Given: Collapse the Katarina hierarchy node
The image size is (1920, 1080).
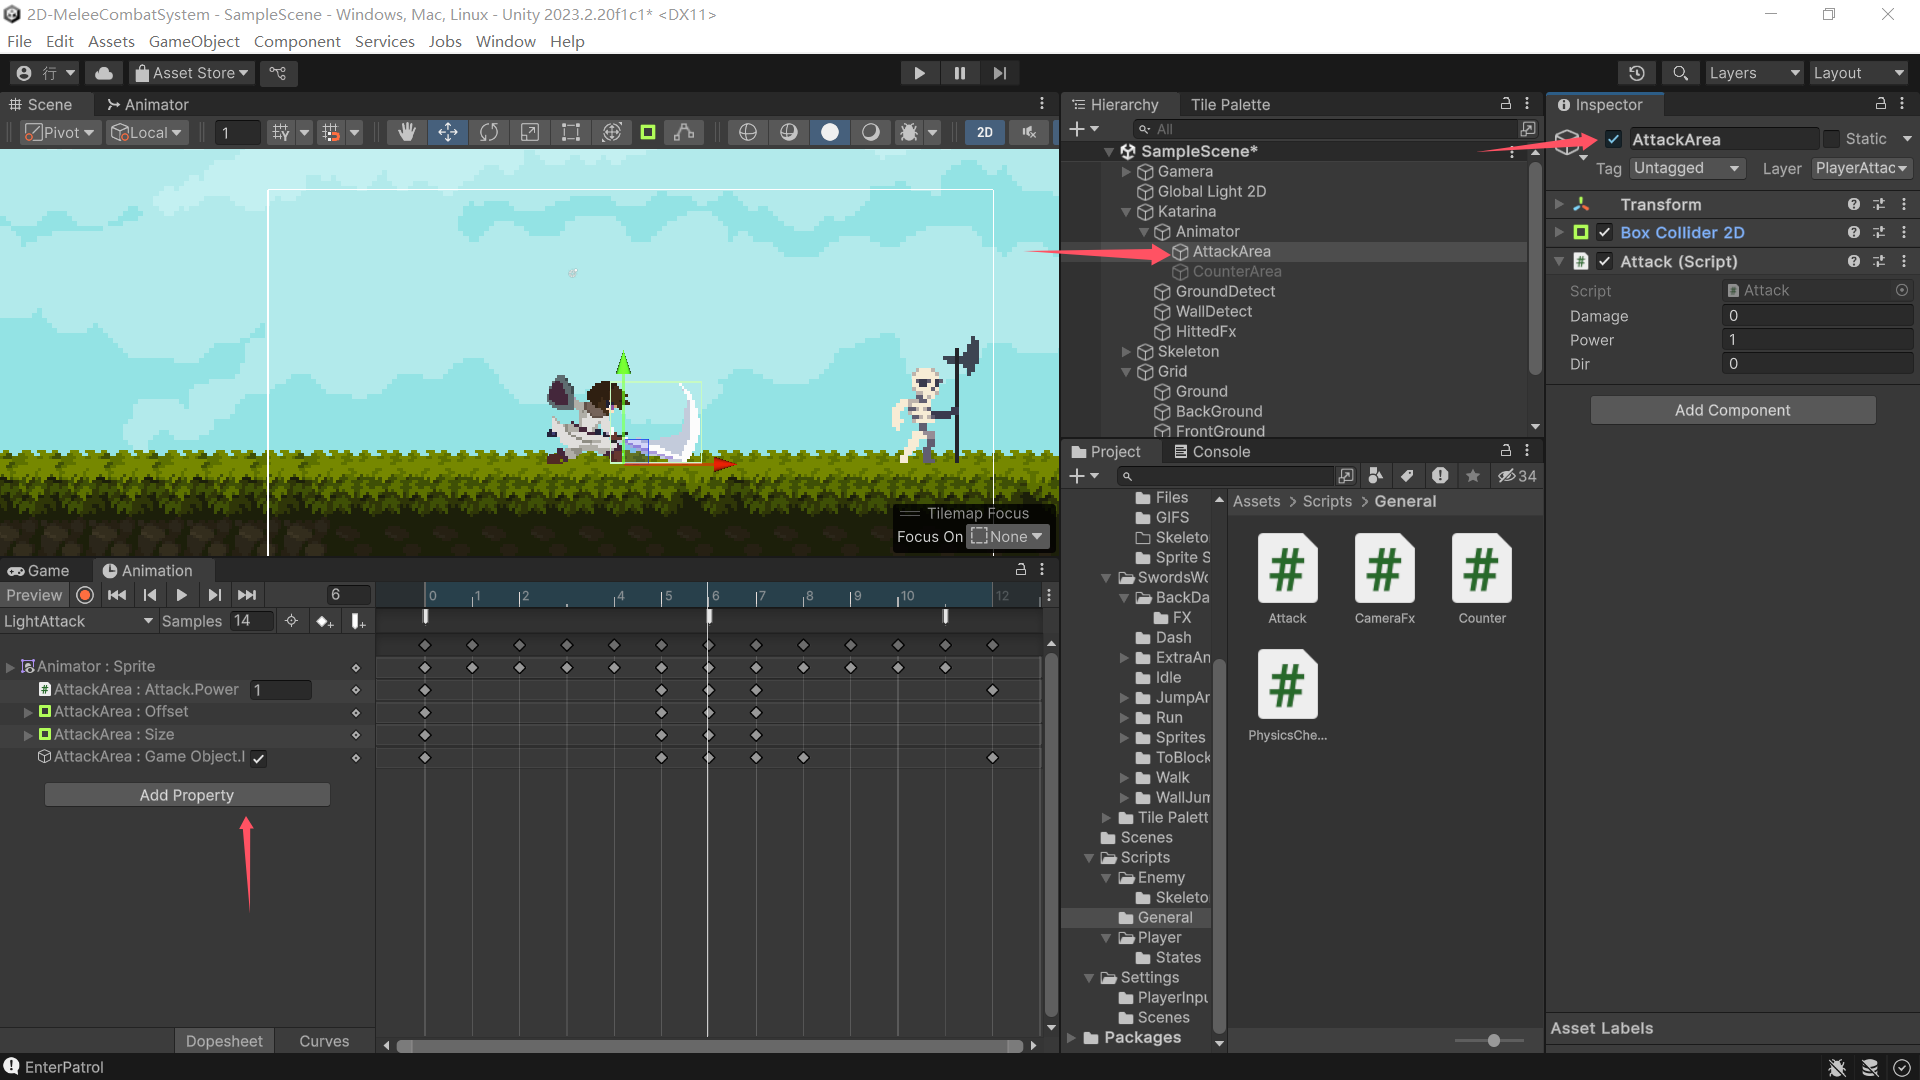Looking at the screenshot, I should coord(1126,212).
